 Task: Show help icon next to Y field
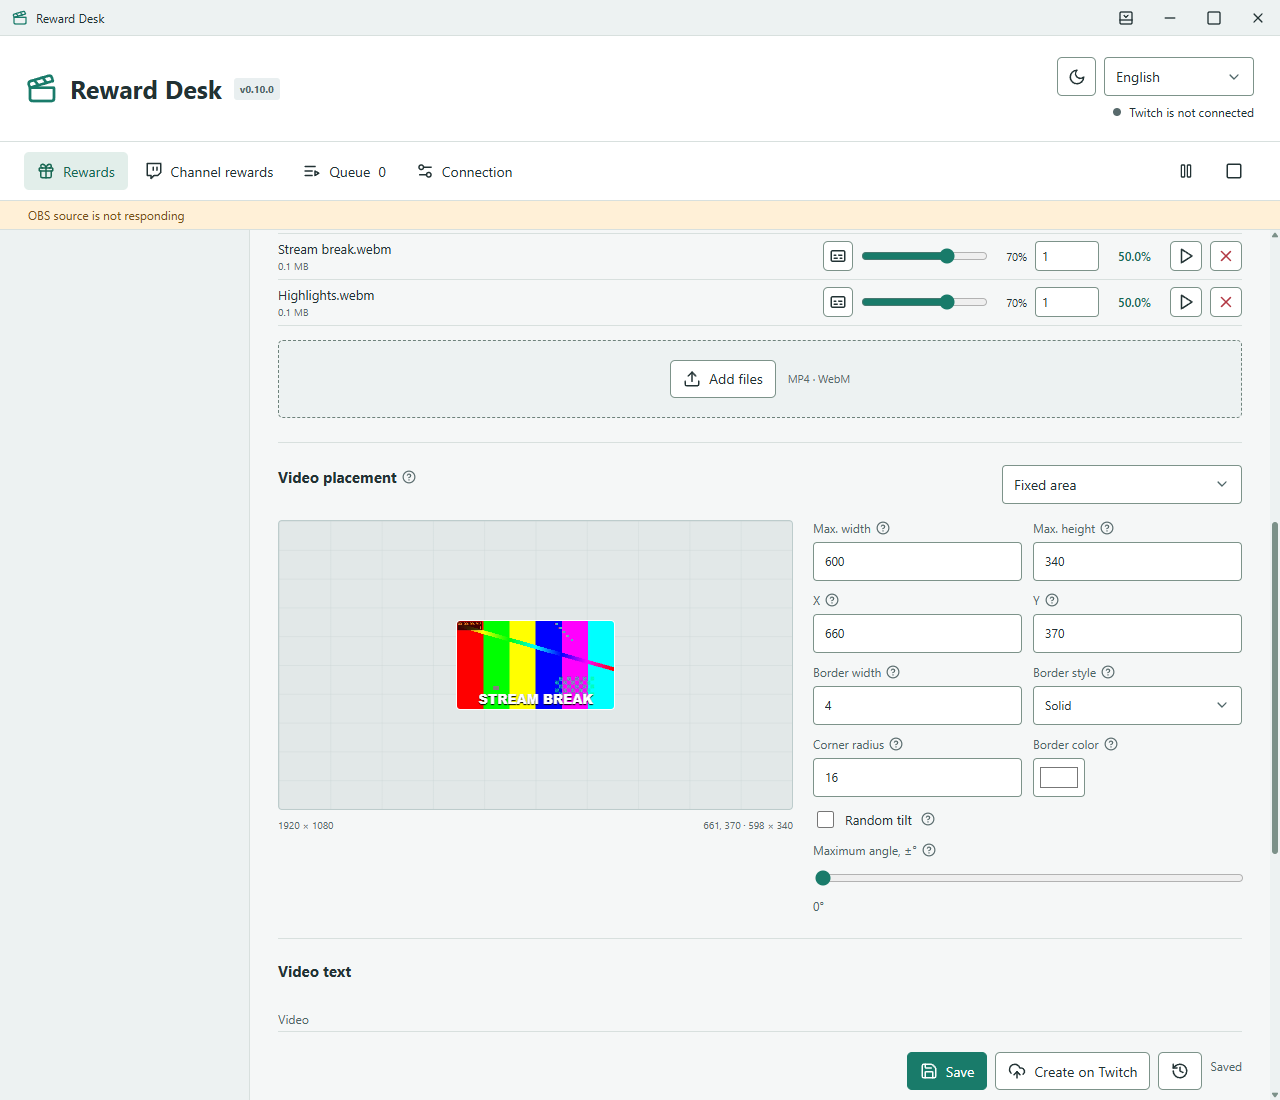click(1052, 600)
